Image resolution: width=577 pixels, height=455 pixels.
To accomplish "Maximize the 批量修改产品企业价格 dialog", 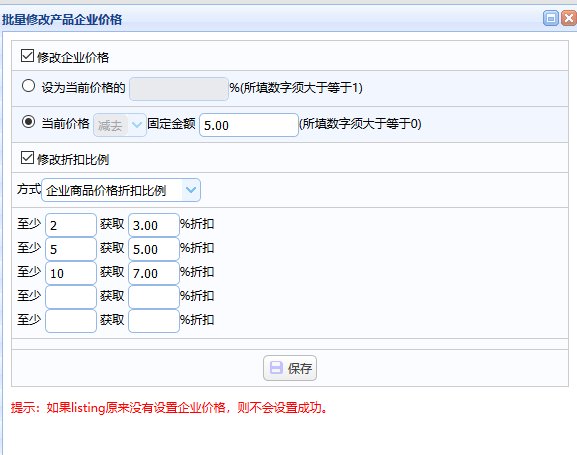I will [x=551, y=18].
